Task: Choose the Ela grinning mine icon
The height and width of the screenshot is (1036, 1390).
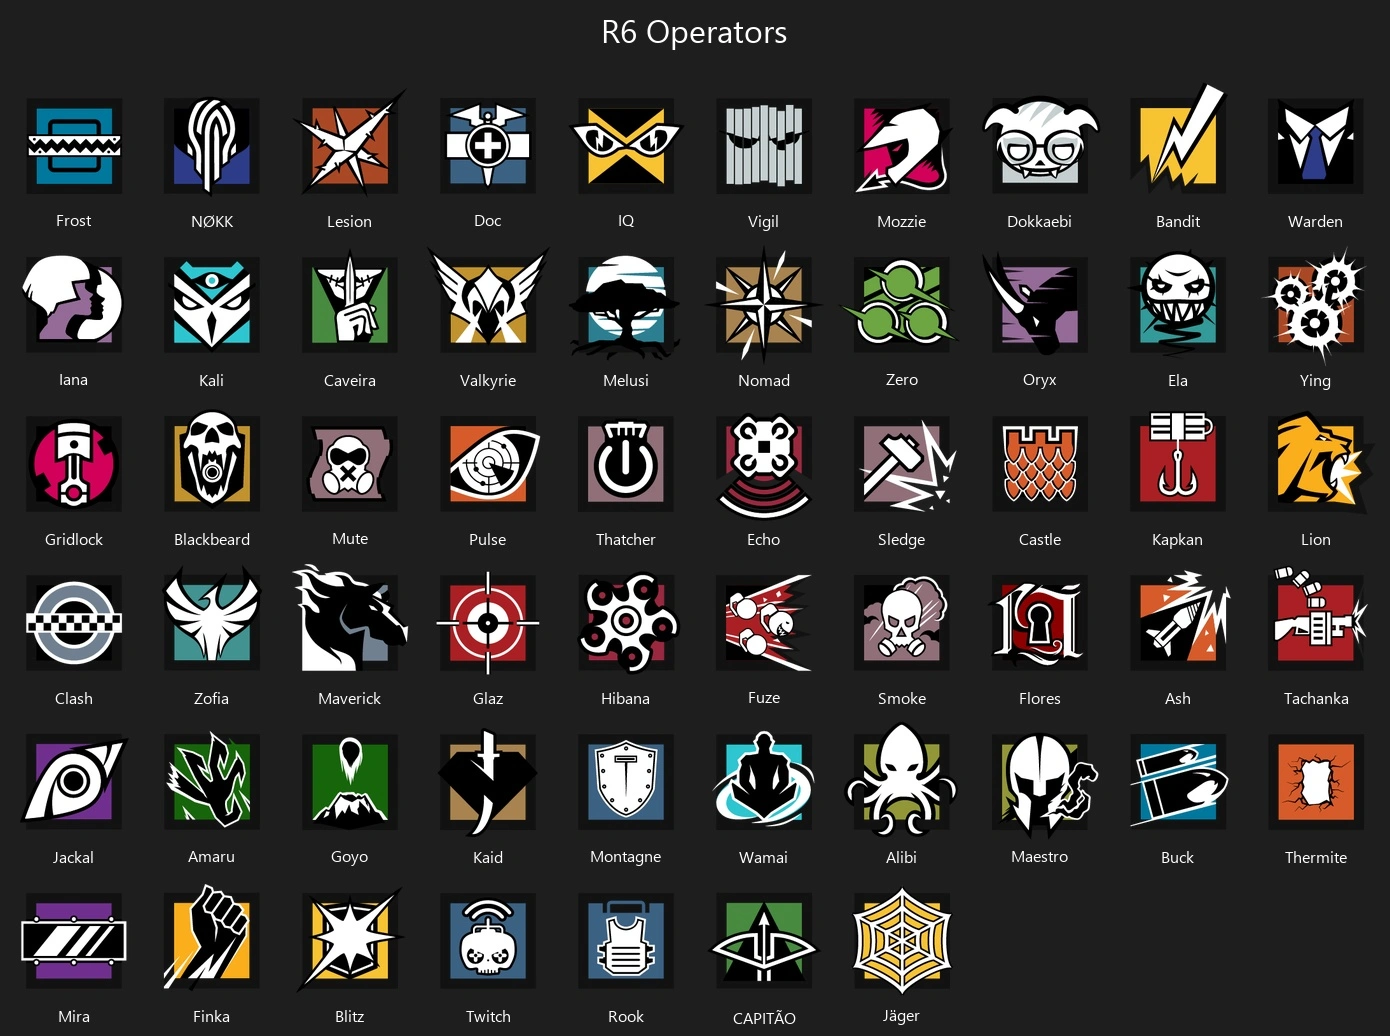Action: (1178, 304)
